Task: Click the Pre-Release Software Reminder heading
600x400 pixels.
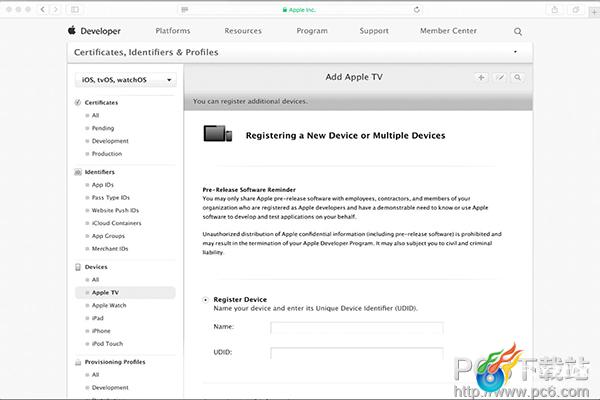Action: click(x=249, y=189)
